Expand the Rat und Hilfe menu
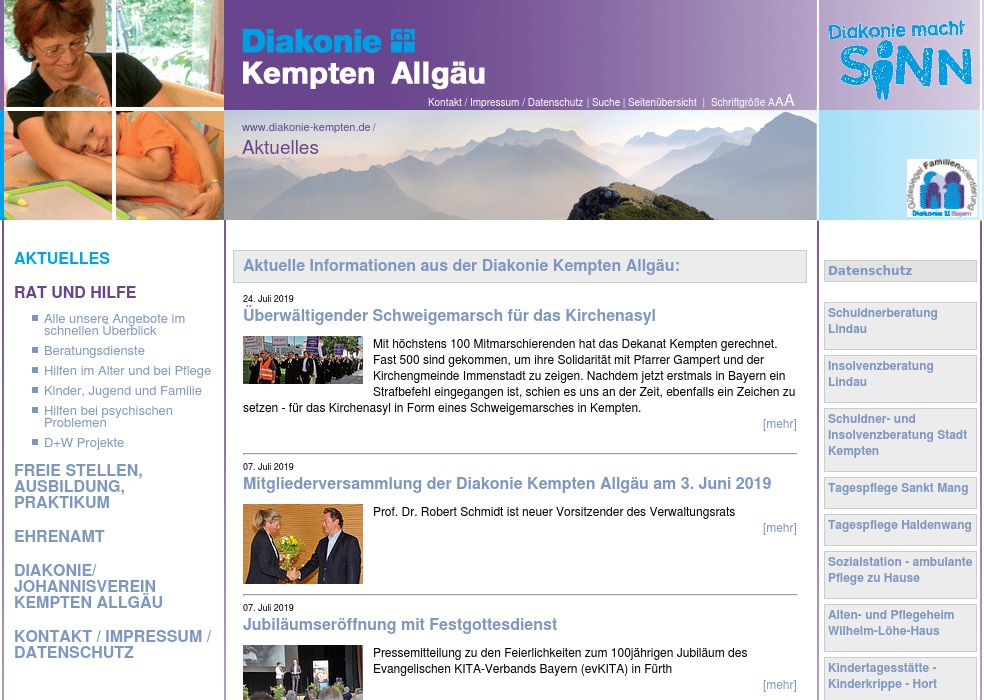Viewport: 984px width, 700px height. [75, 293]
